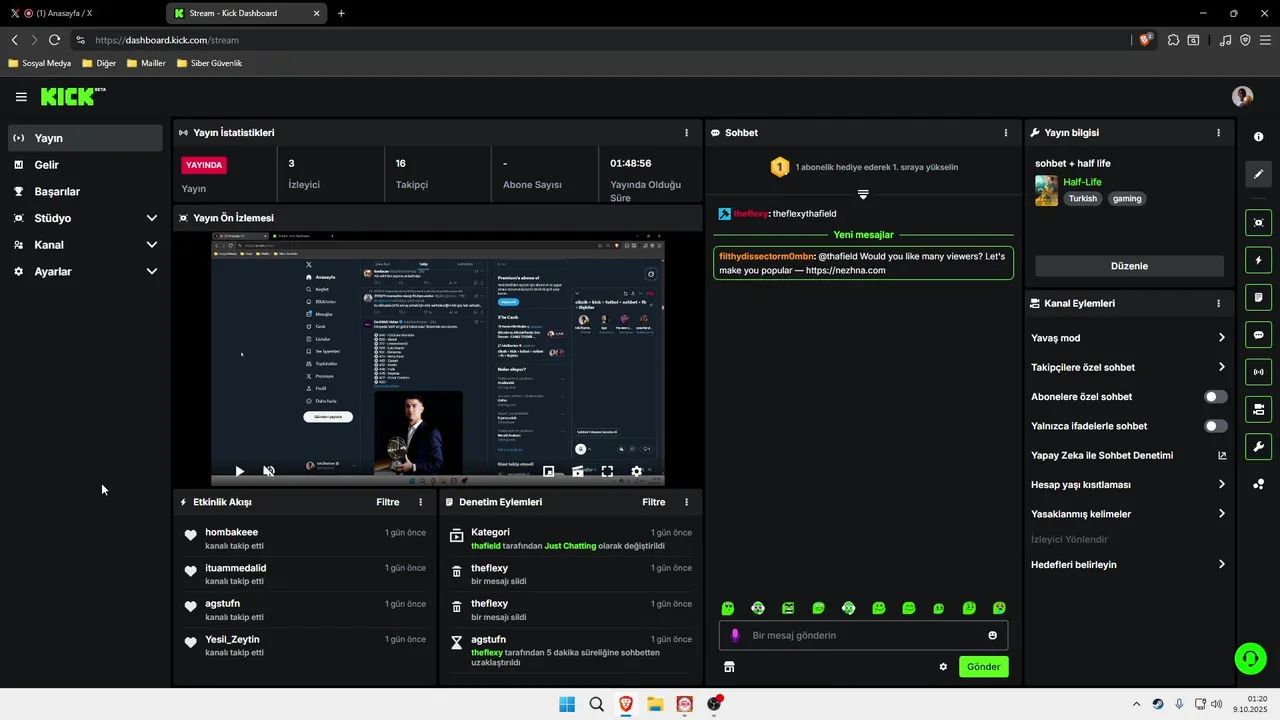Click the Turkish tag chip

[1082, 198]
